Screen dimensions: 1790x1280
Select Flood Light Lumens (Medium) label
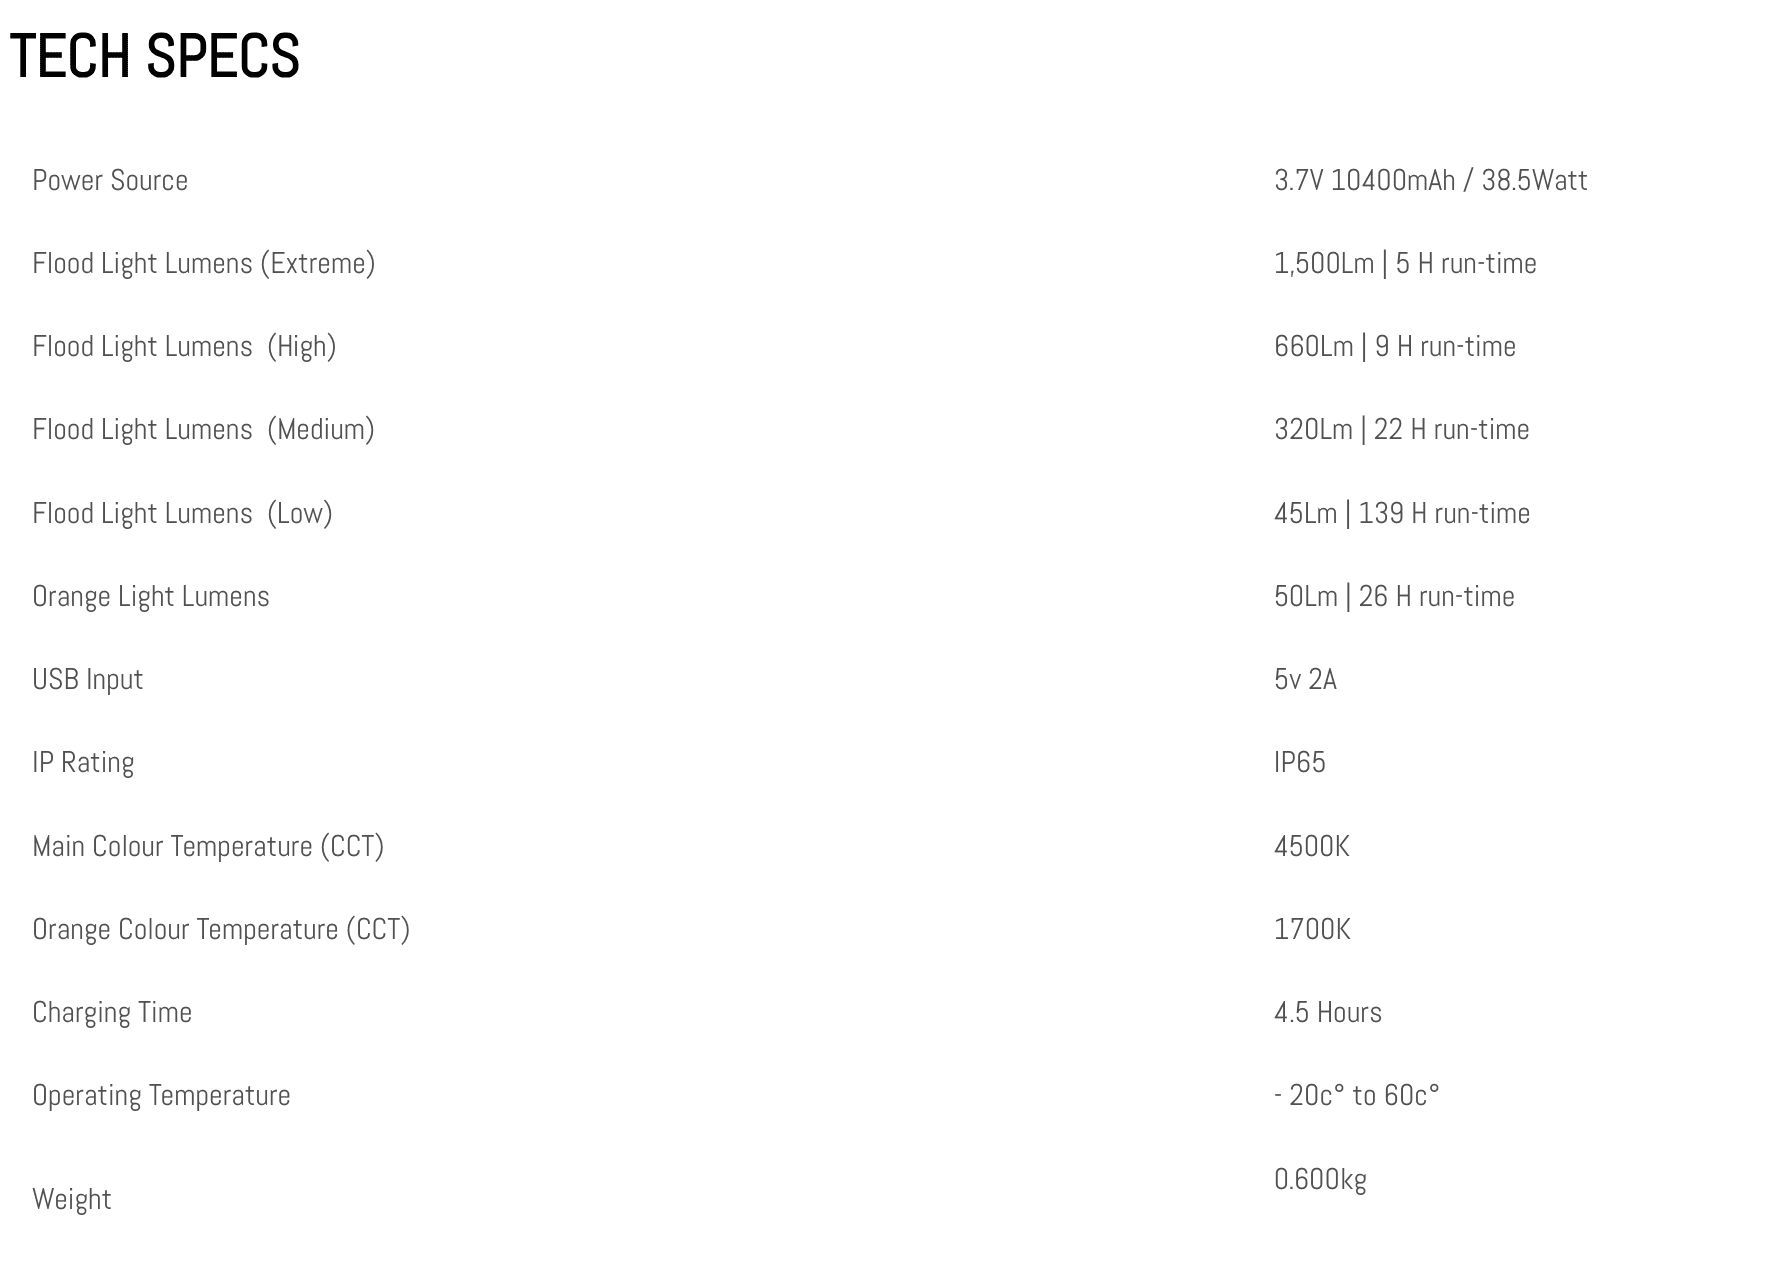click(204, 430)
